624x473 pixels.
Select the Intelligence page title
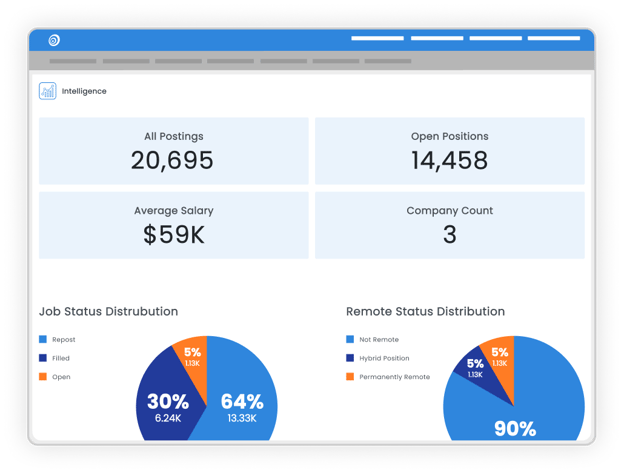coord(84,91)
